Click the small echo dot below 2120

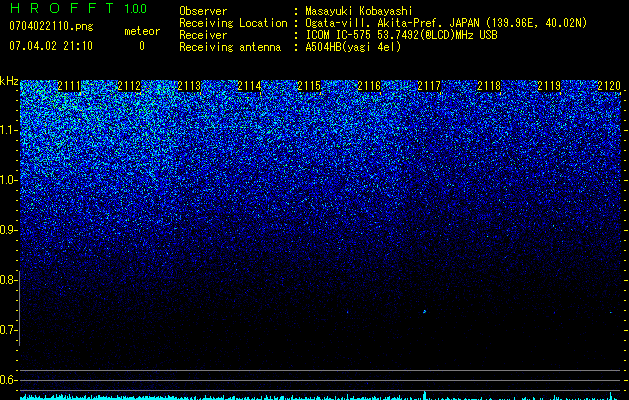[x=611, y=312]
